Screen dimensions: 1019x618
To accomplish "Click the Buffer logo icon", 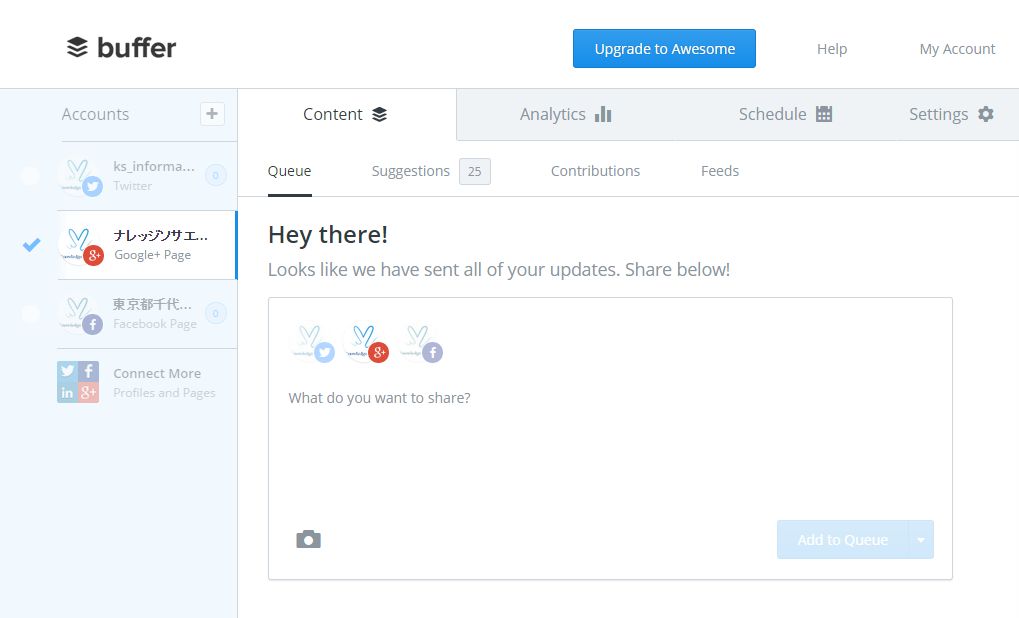I will (x=78, y=47).
